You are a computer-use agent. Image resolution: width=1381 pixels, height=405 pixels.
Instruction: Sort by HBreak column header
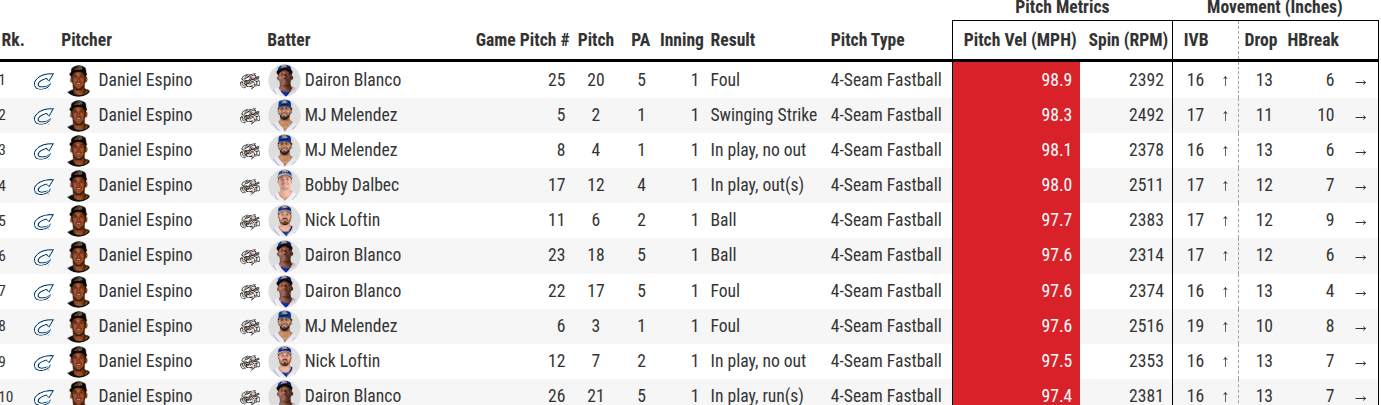(x=1313, y=40)
